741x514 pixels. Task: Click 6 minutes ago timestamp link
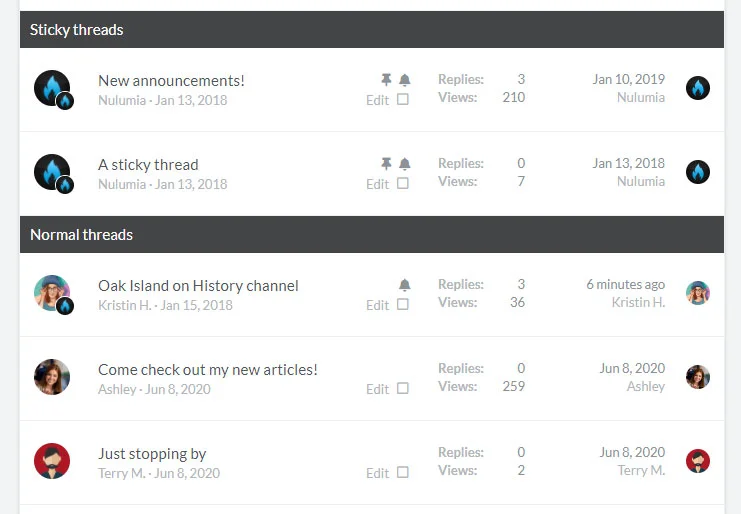click(x=625, y=284)
